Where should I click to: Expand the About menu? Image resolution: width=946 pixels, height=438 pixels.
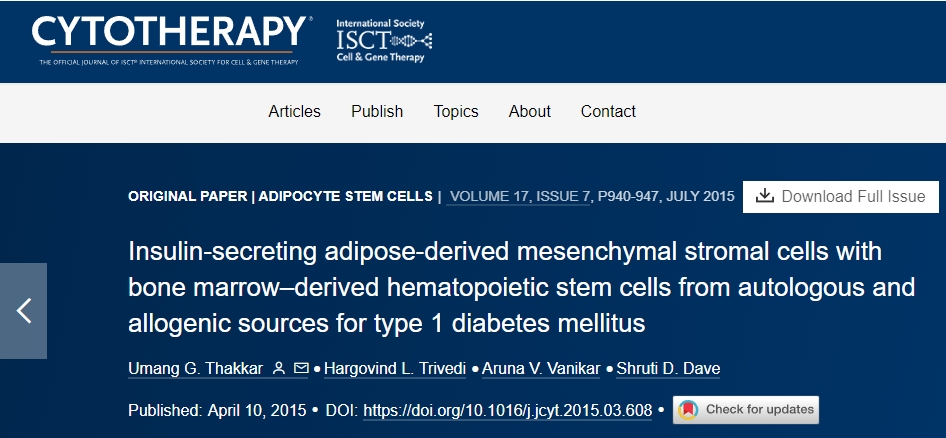coord(530,111)
